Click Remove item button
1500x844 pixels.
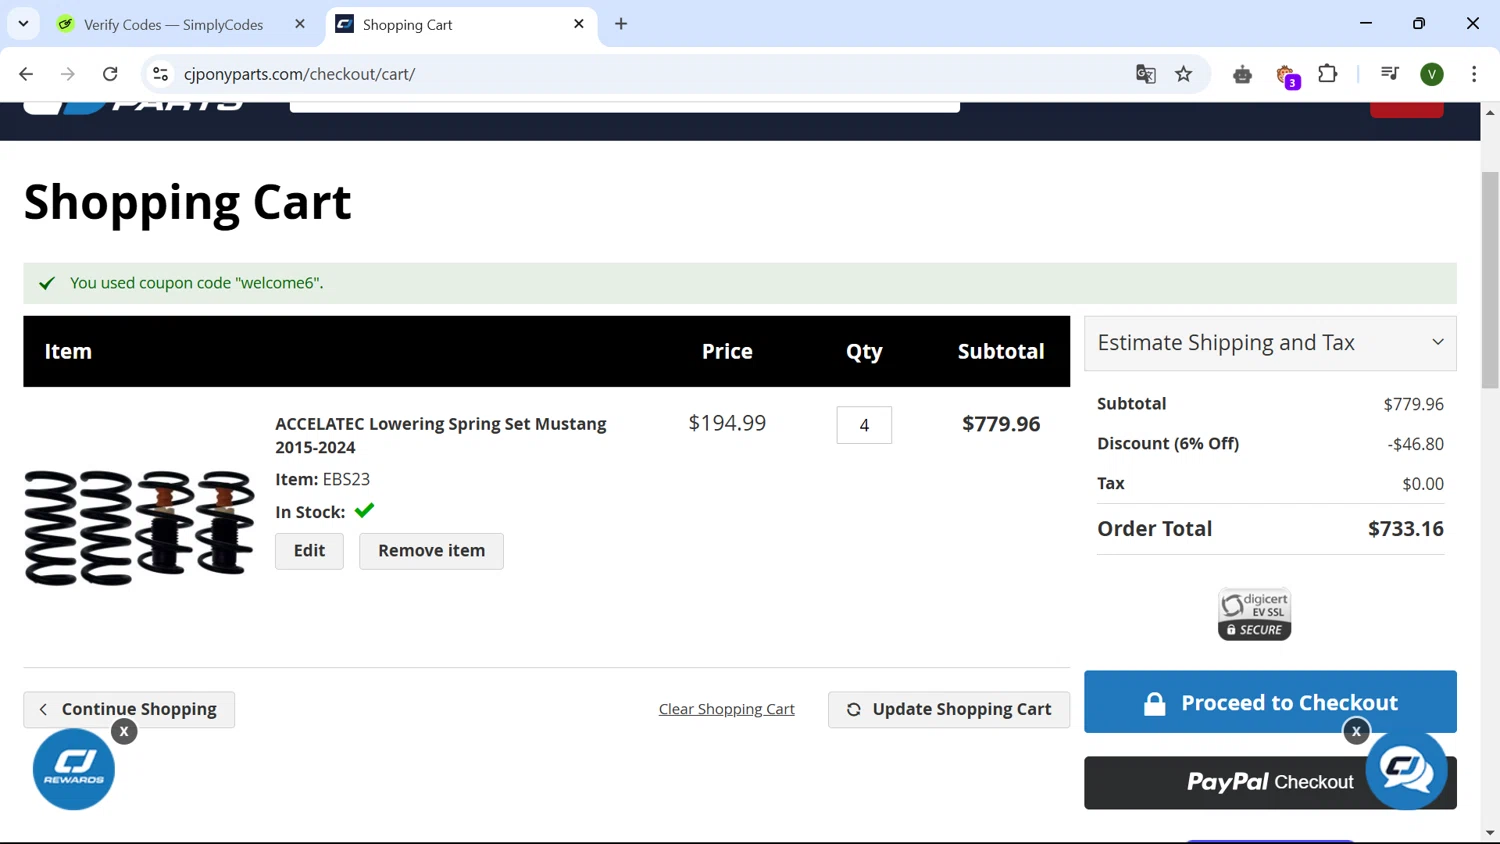431,551
